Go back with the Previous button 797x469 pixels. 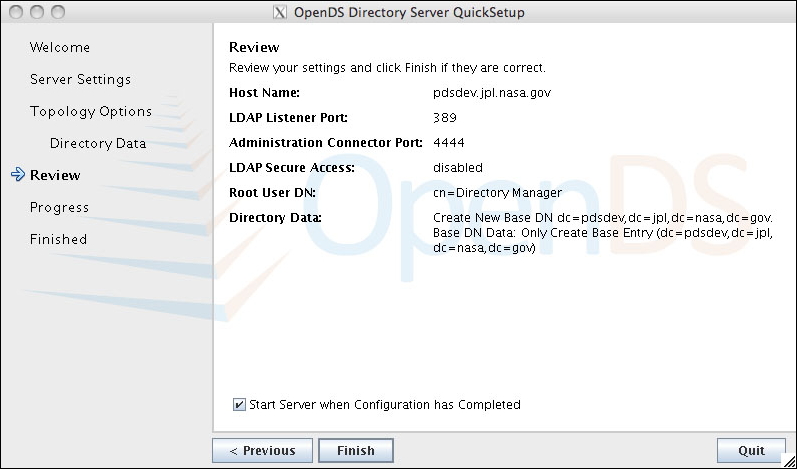[x=262, y=450]
